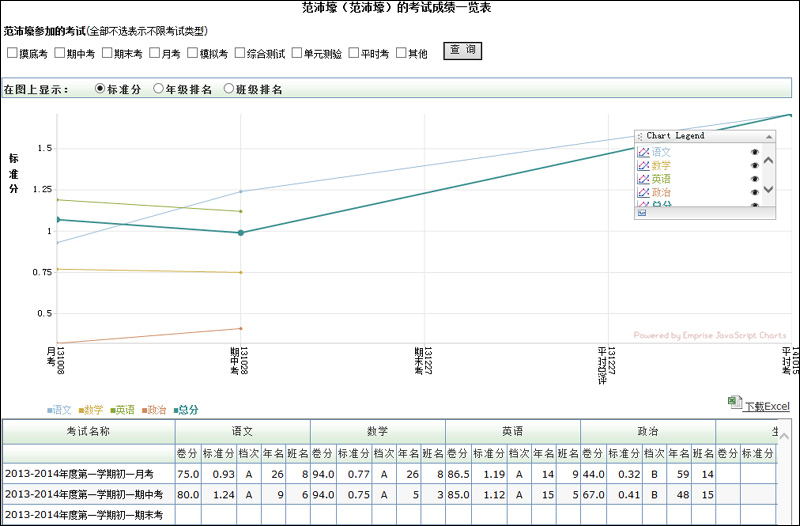The height and width of the screenshot is (526, 800).
Task: Toggle the eye icon for 政治 series
Action: [x=755, y=191]
